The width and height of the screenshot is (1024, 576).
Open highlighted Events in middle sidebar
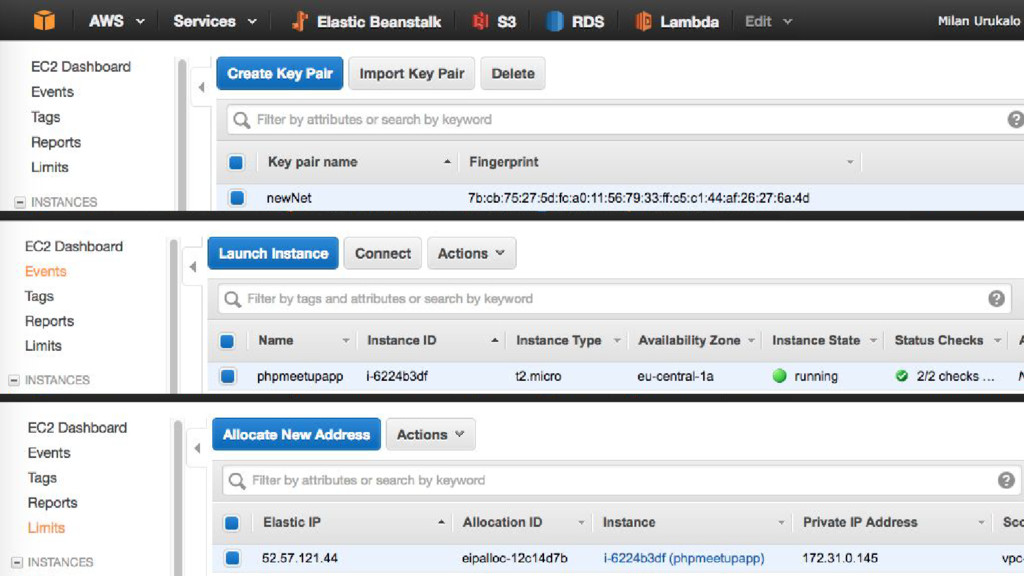(x=46, y=271)
